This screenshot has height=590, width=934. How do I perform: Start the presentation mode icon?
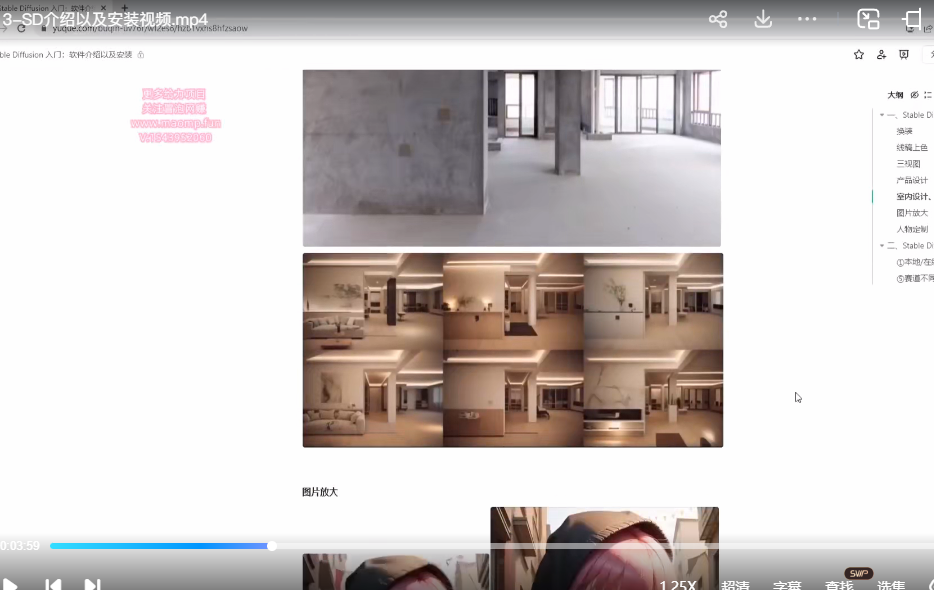click(904, 55)
